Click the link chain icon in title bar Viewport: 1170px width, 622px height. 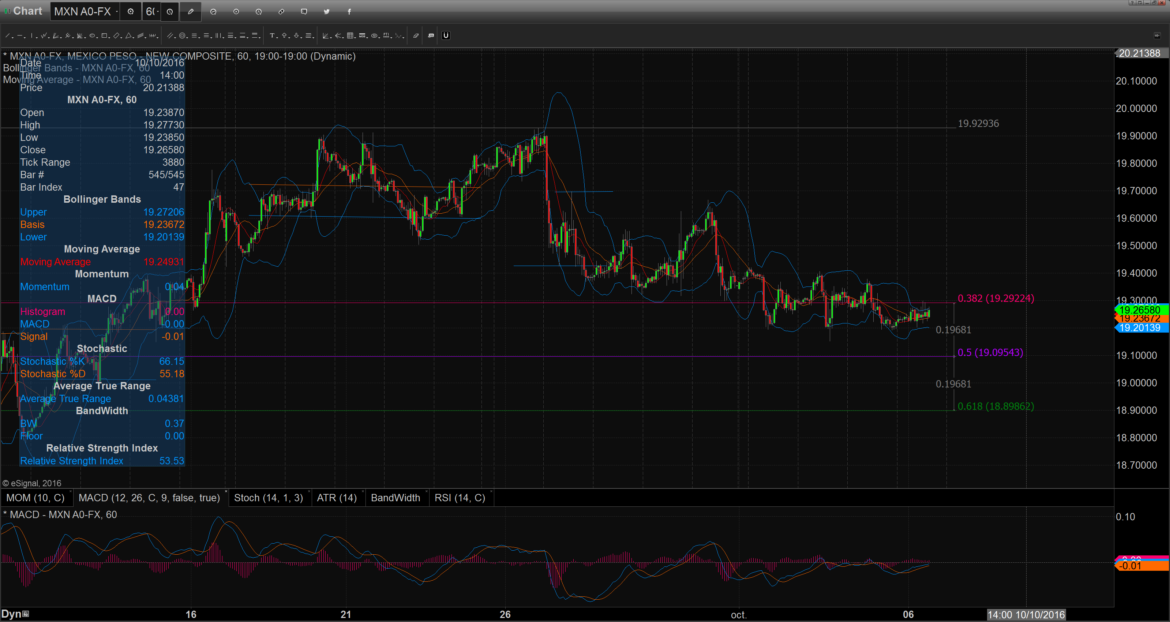tap(281, 12)
